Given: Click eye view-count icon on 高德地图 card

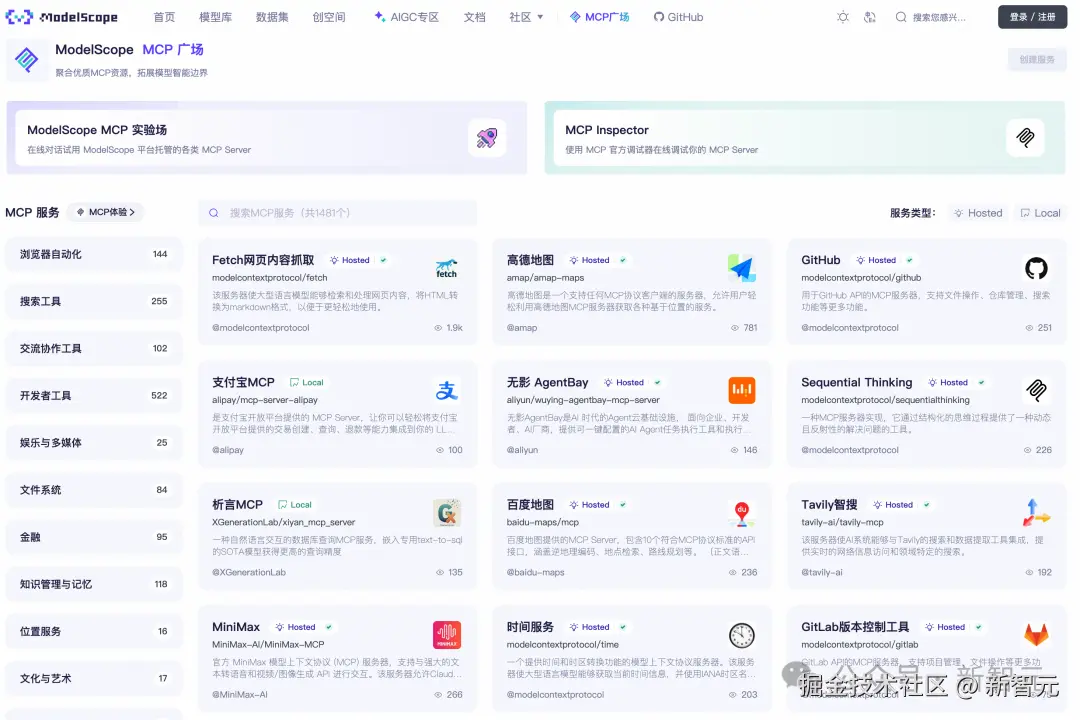Looking at the screenshot, I should click(734, 328).
